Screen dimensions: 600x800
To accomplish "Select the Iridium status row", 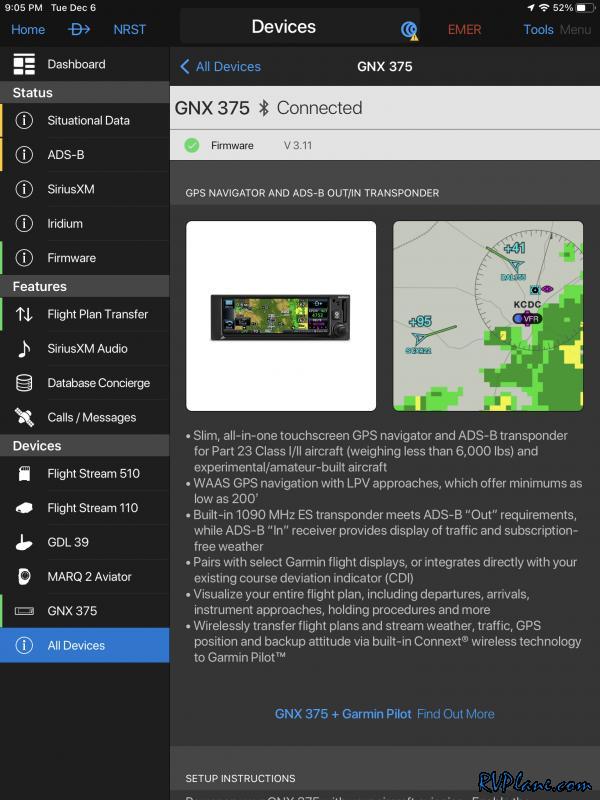I will coord(85,223).
